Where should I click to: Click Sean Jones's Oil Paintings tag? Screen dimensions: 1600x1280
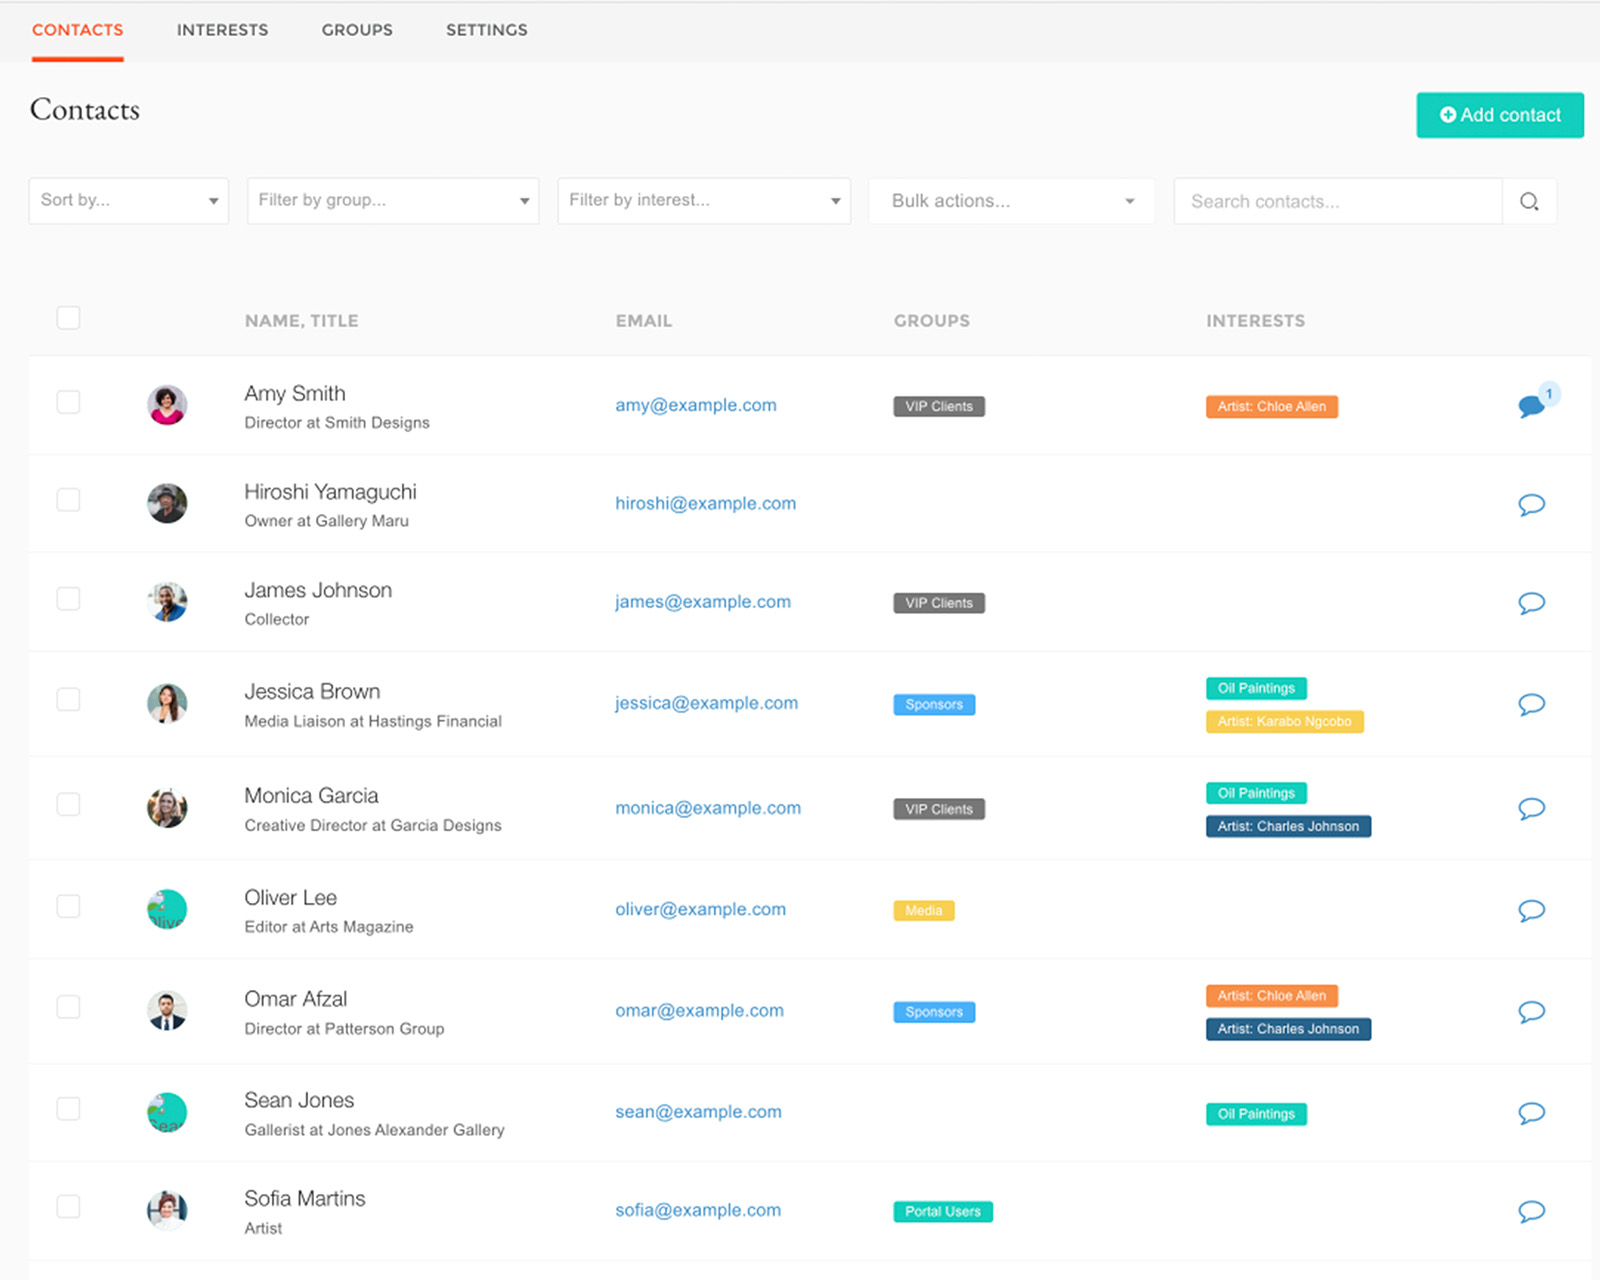pyautogui.click(x=1256, y=1114)
